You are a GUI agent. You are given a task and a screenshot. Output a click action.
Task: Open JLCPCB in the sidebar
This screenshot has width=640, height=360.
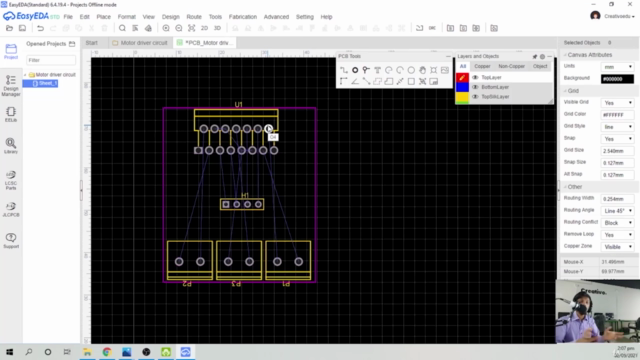pyautogui.click(x=11, y=209)
